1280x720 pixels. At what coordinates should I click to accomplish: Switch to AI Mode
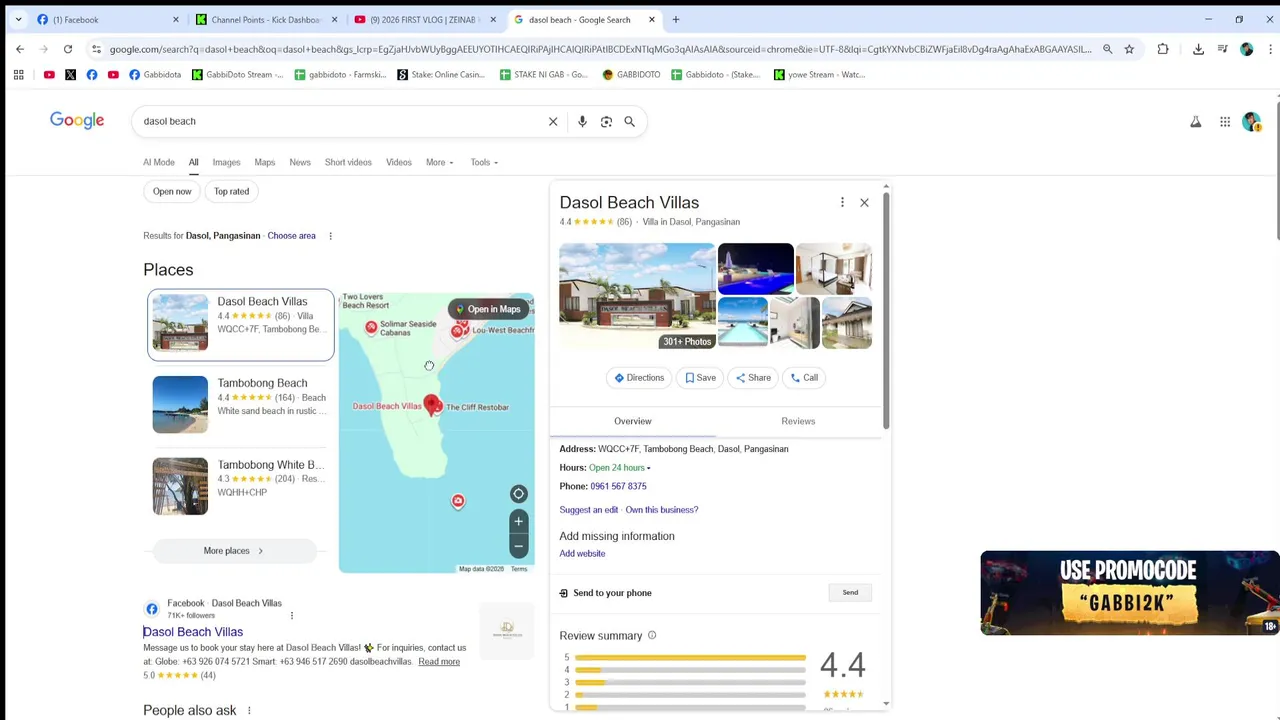[158, 162]
